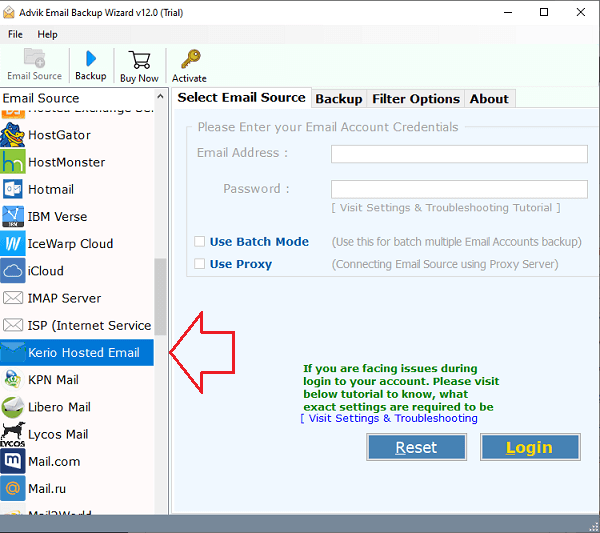Click the email source list scrollbar thumb
600x533 pixels.
click(160, 297)
